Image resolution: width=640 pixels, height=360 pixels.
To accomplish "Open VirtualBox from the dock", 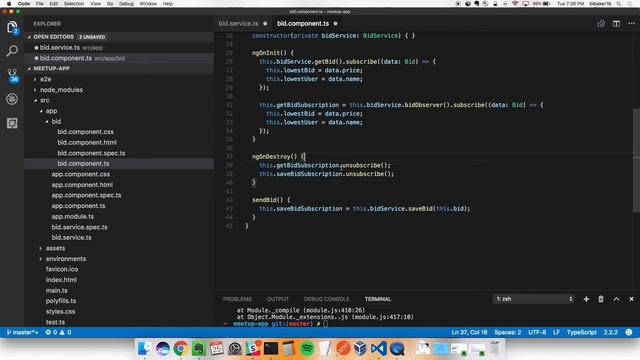I will [360, 349].
